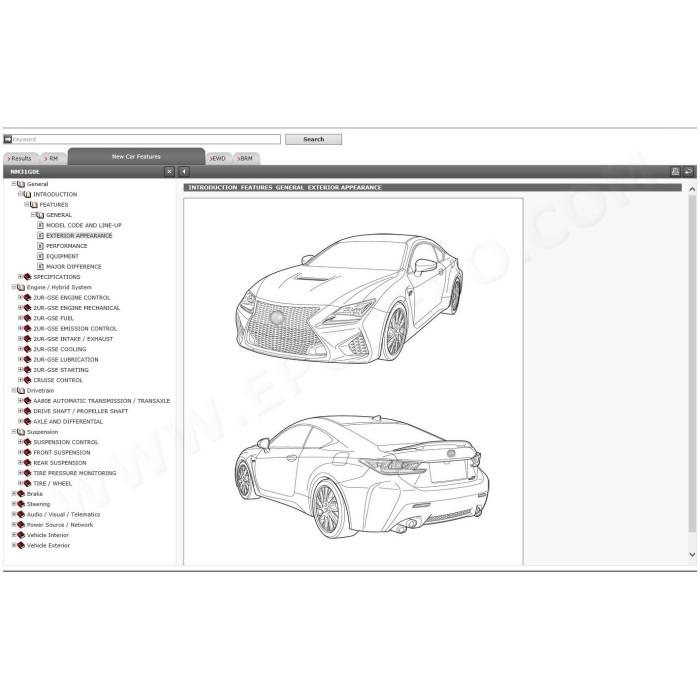Expand the SPECIFICATIONS node
Screen dimensions: 700x700
[x=20, y=277]
